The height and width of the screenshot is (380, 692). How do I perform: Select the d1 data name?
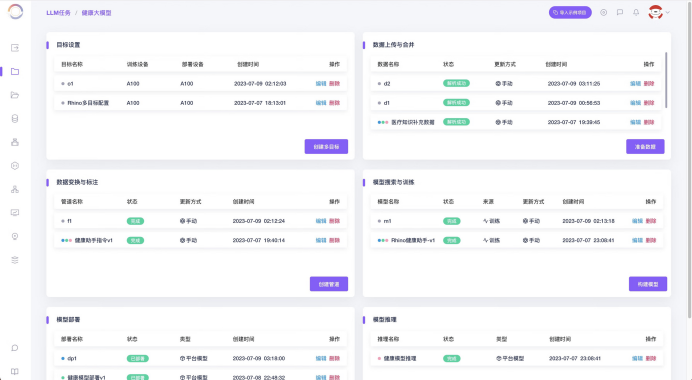(387, 103)
